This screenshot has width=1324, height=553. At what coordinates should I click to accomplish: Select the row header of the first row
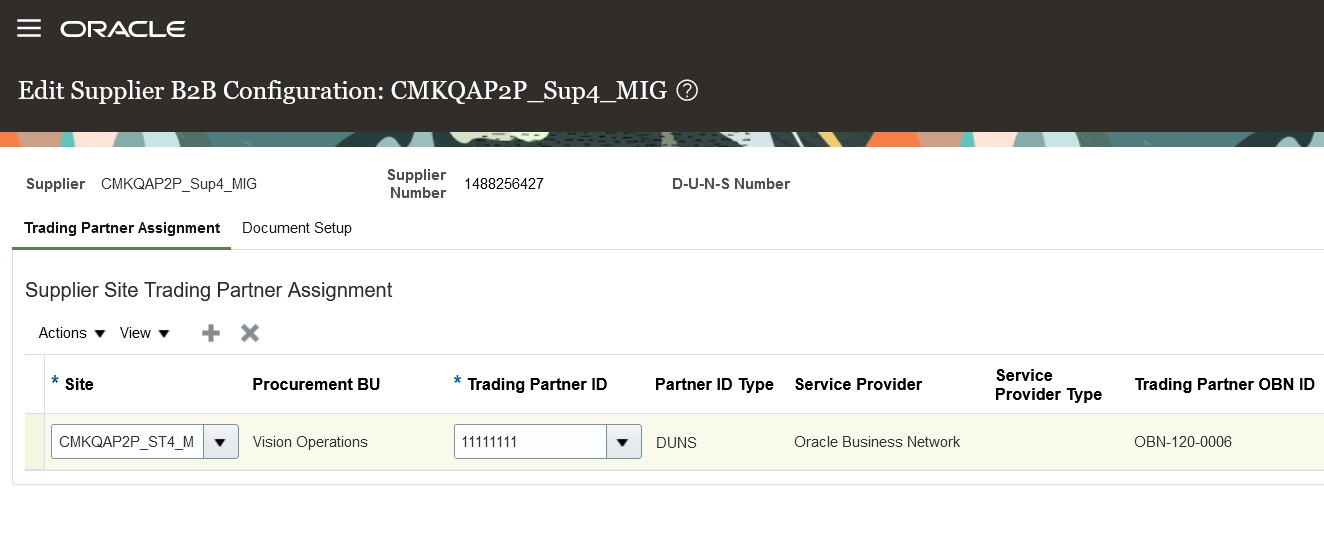(x=35, y=442)
